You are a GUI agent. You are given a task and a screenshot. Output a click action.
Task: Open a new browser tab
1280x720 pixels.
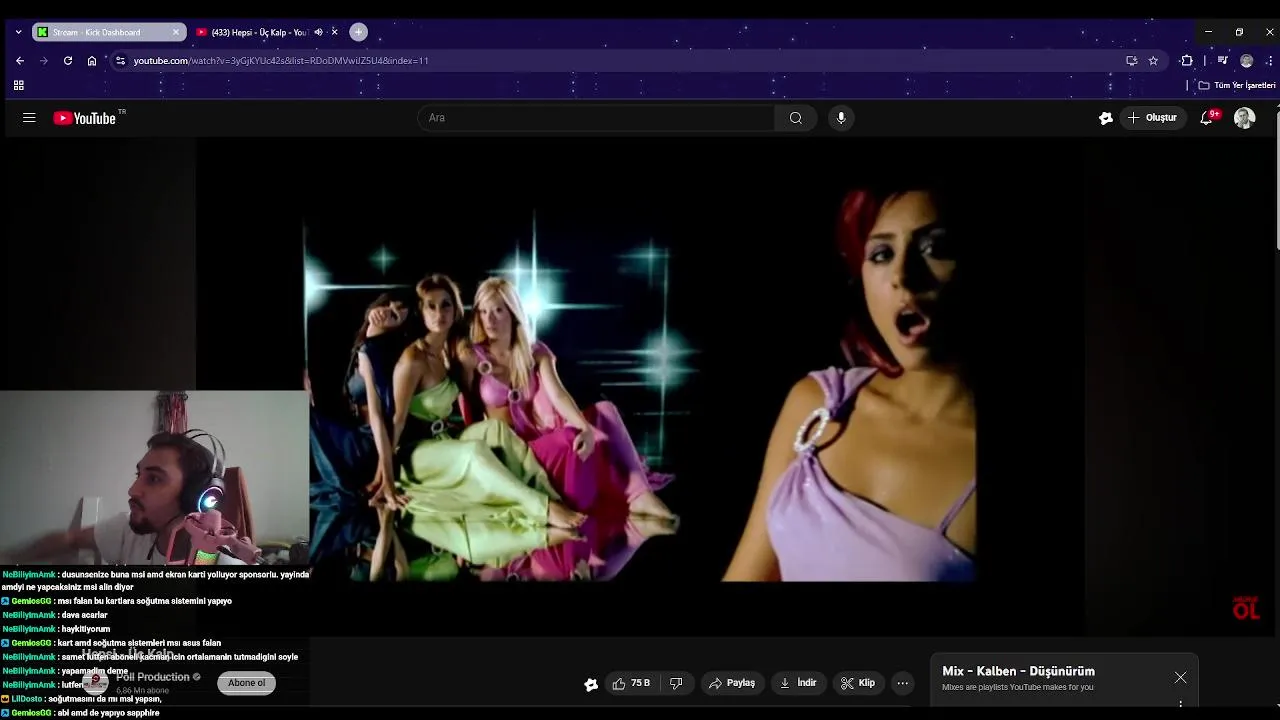point(358,32)
